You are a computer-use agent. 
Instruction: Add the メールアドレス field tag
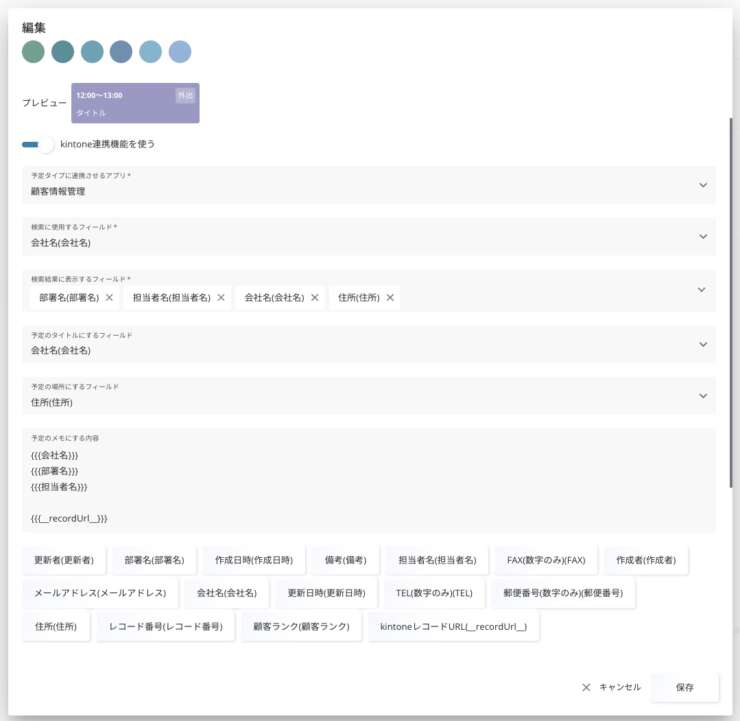click(x=100, y=593)
